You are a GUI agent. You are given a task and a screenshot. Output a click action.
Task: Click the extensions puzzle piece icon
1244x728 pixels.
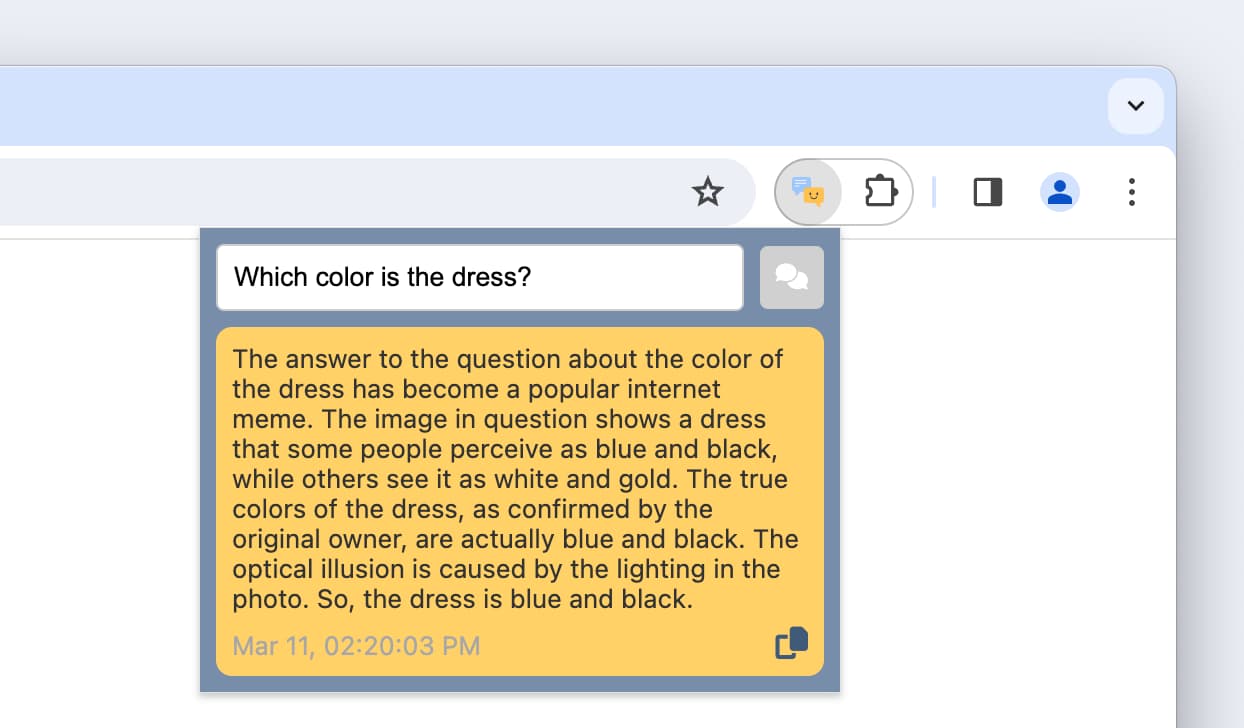[880, 191]
